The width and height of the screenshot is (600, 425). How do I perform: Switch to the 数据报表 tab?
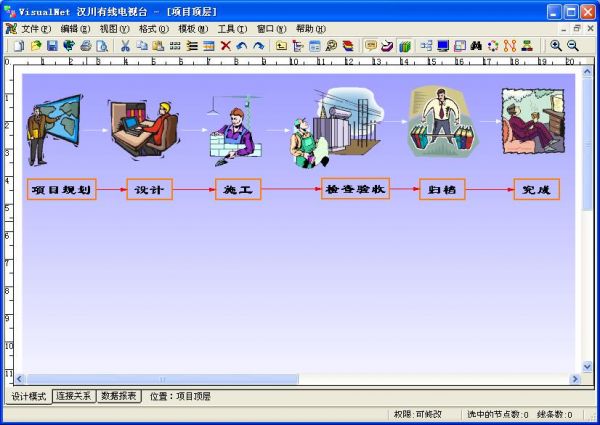119,396
